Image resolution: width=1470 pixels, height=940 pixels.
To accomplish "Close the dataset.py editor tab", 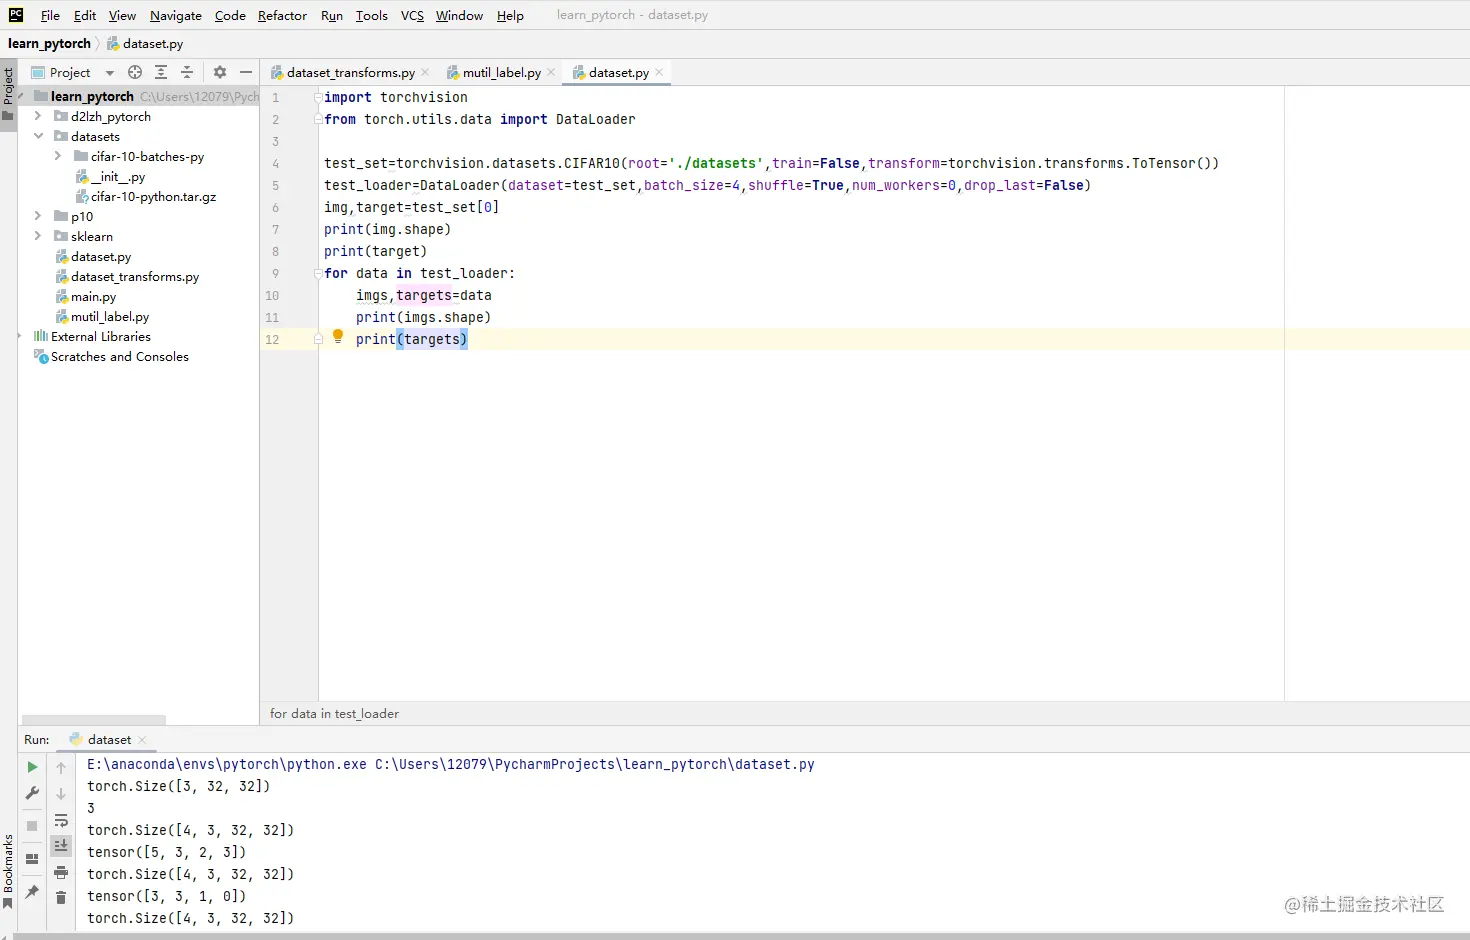I will (659, 72).
